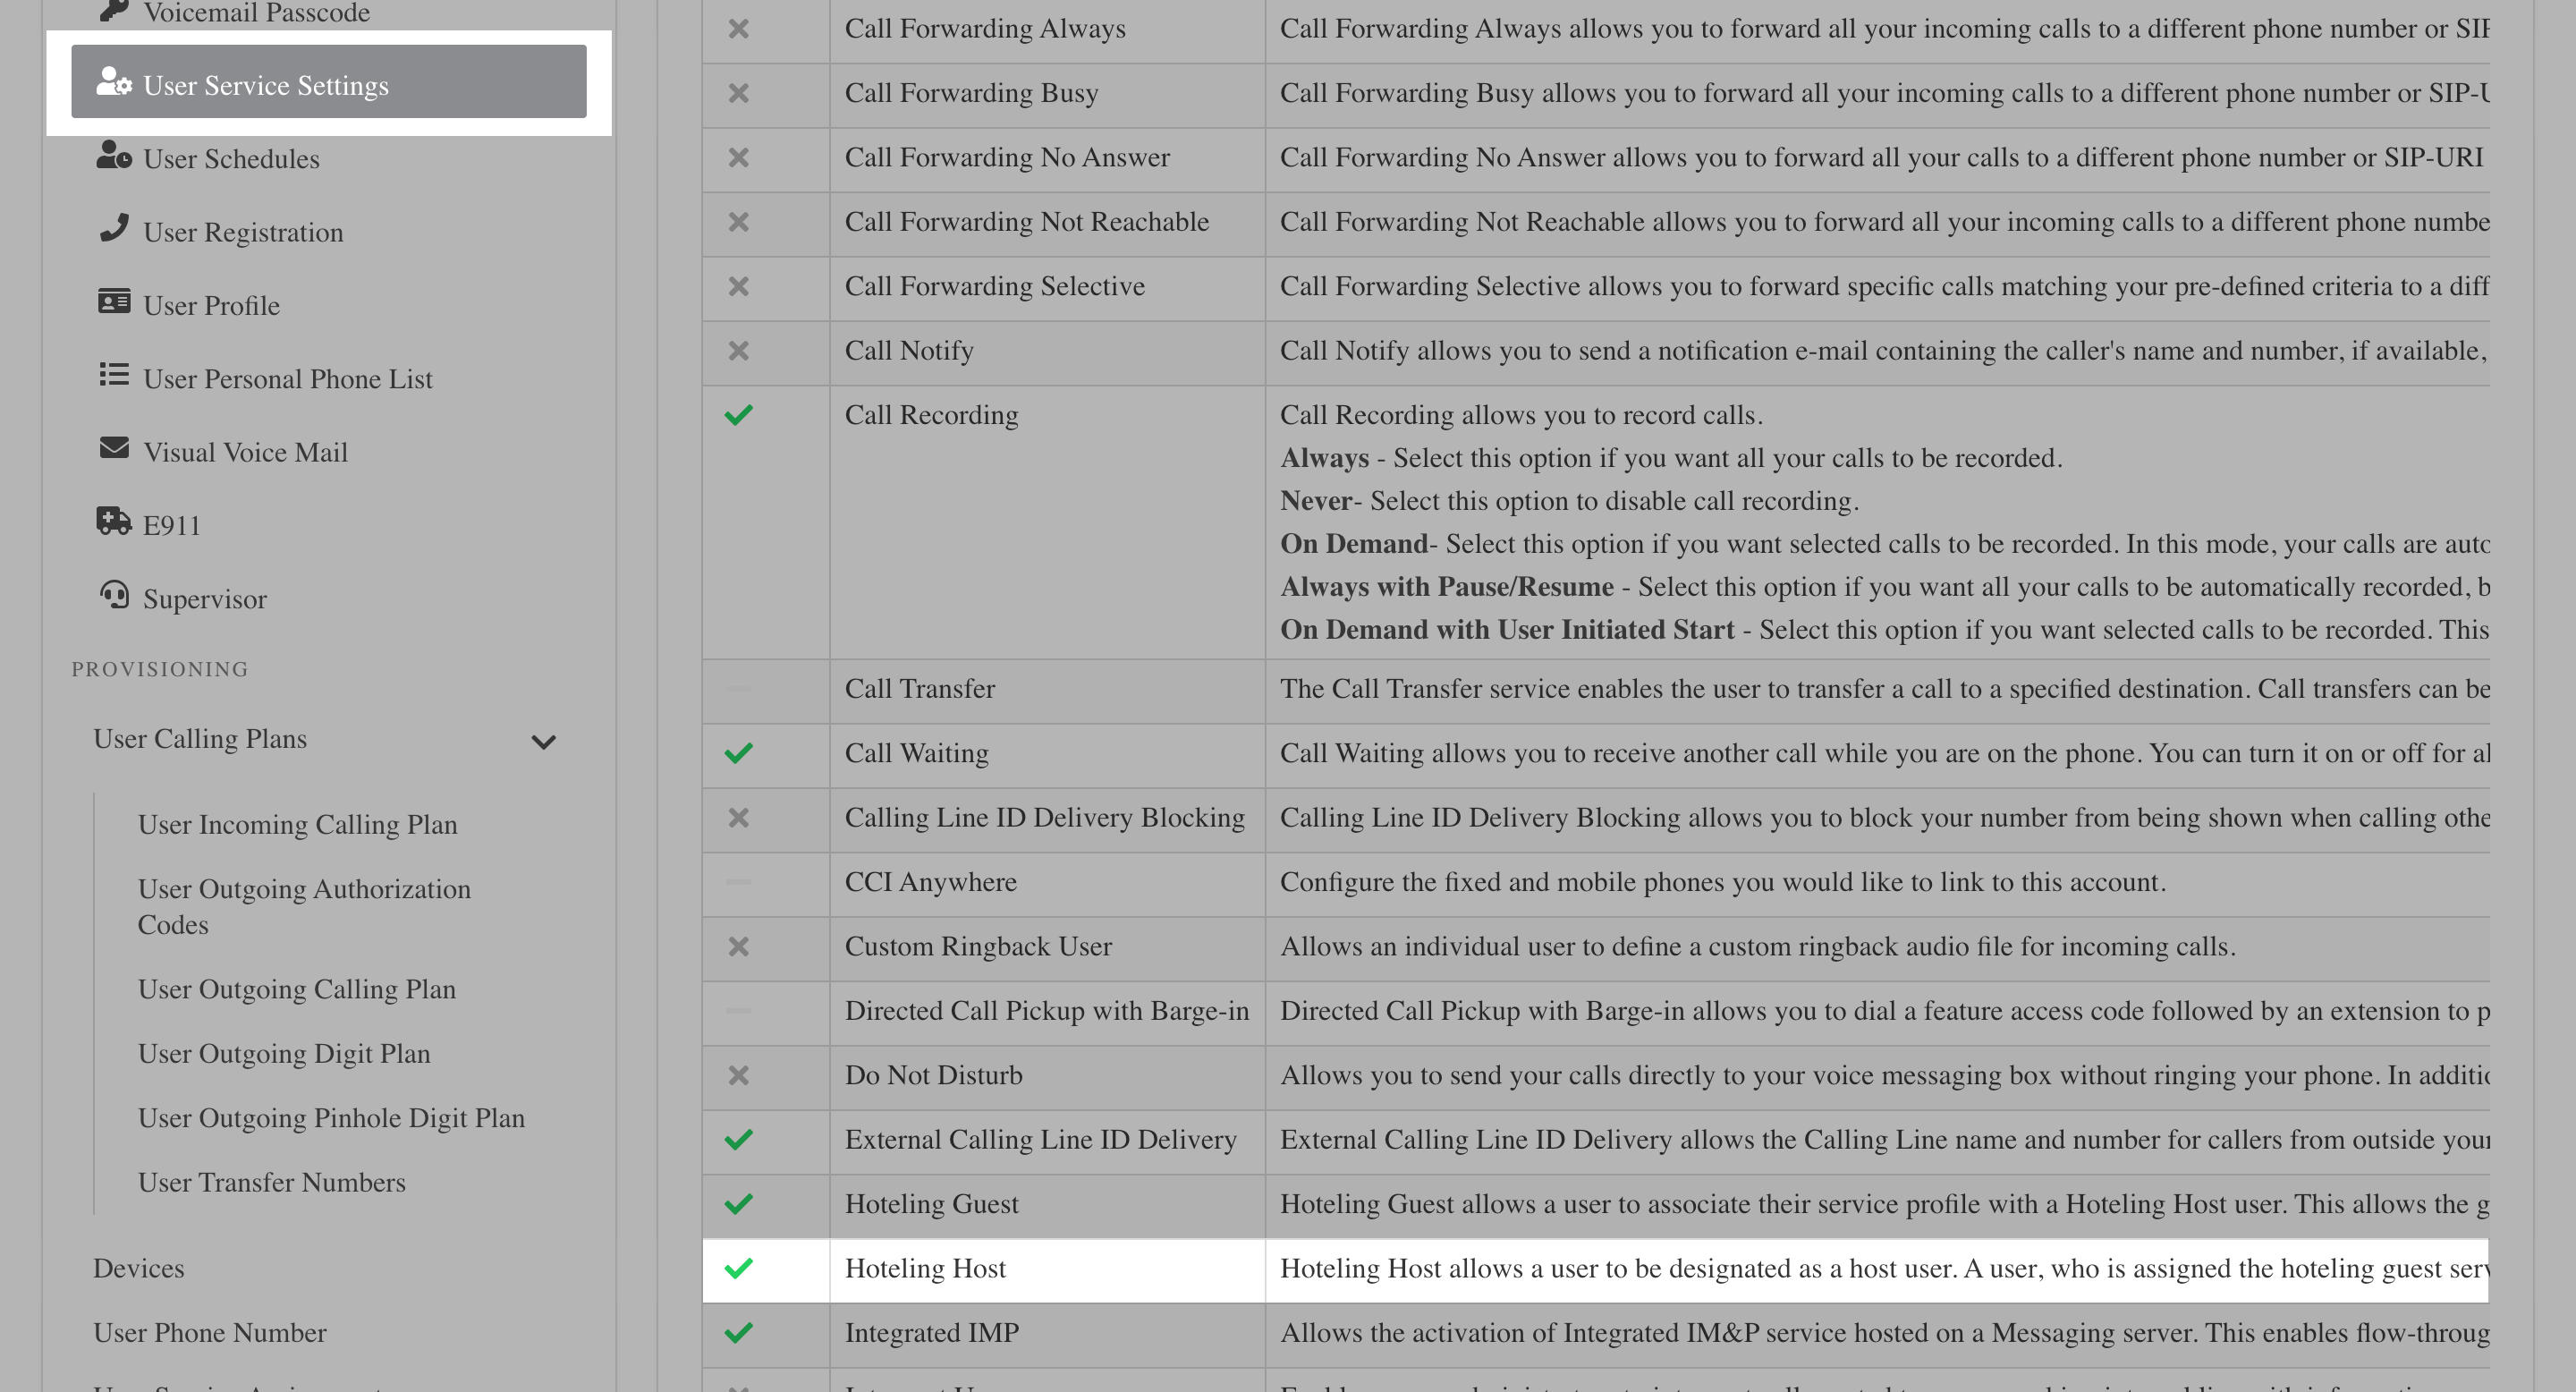The image size is (2576, 1392).
Task: Toggle the Call Recording green checkmark
Action: coord(738,415)
